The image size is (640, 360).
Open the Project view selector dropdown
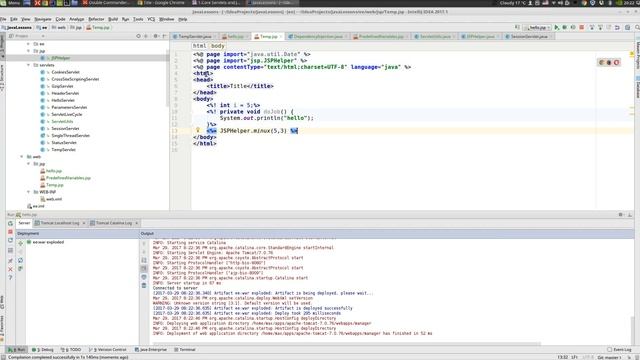point(27,36)
